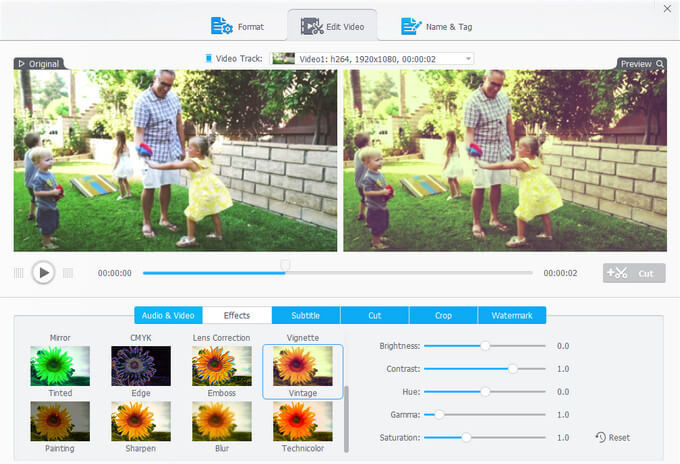Open the Subtitle sub-tab
The width and height of the screenshot is (680, 464).
[x=306, y=315]
